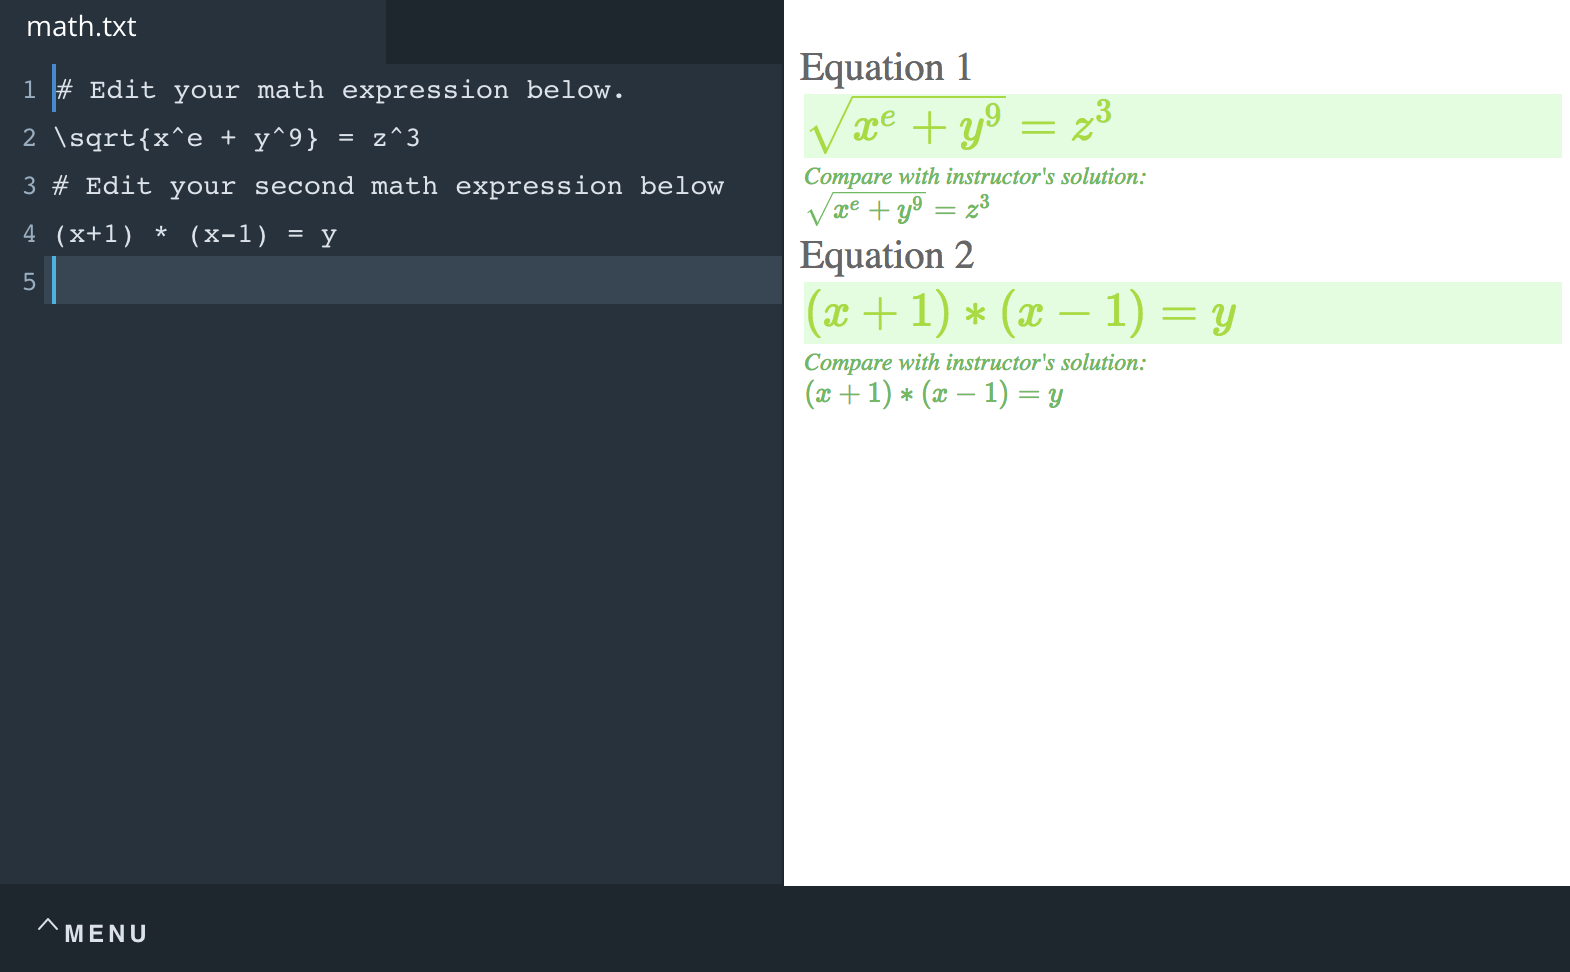Screen dimensions: 1570x972
Task: Click the \sqrt{x^e + y^9} code line
Action: pos(237,138)
